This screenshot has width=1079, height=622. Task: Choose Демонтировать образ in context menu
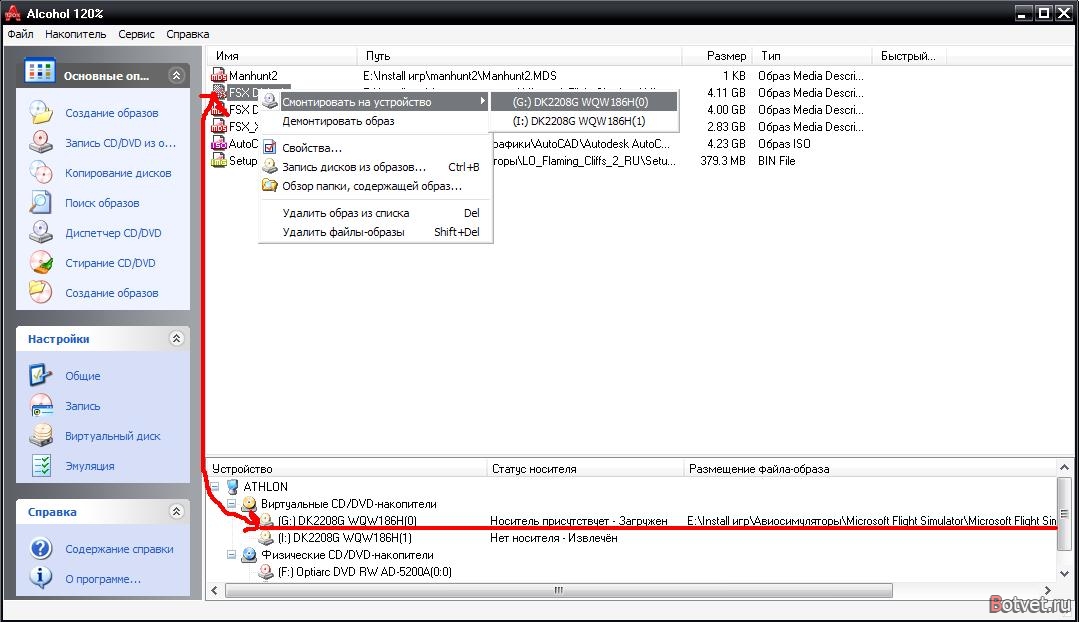pyautogui.click(x=374, y=121)
